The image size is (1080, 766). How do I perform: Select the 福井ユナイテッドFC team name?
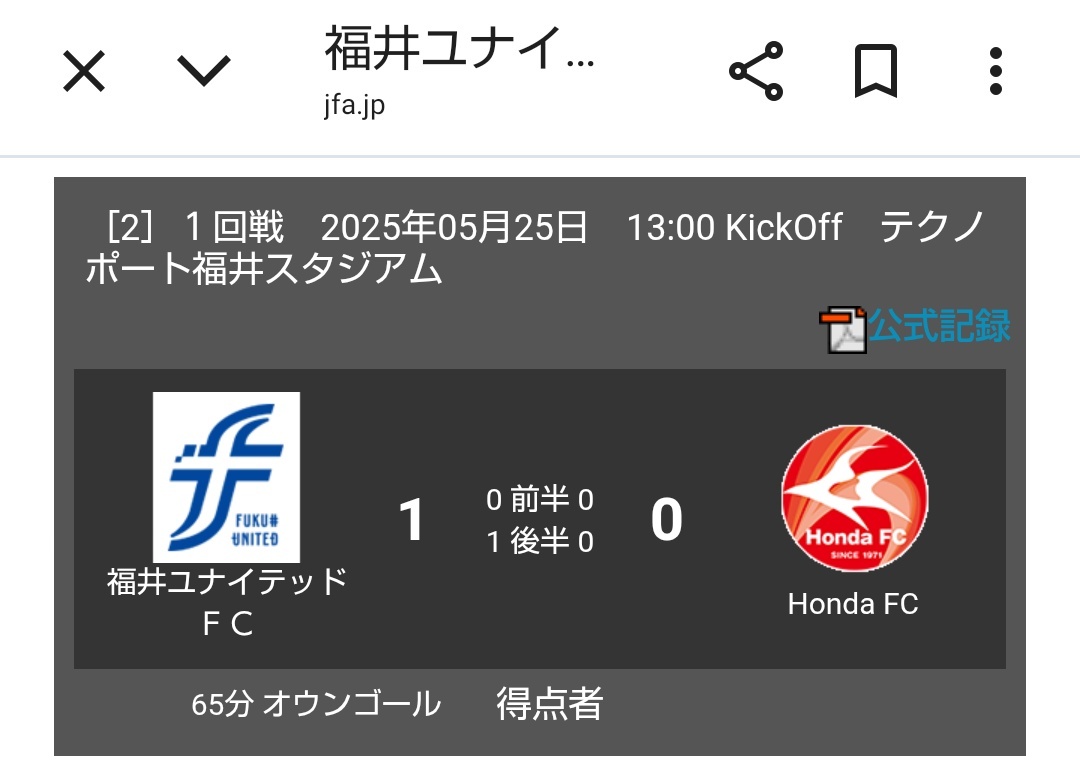coord(227,602)
